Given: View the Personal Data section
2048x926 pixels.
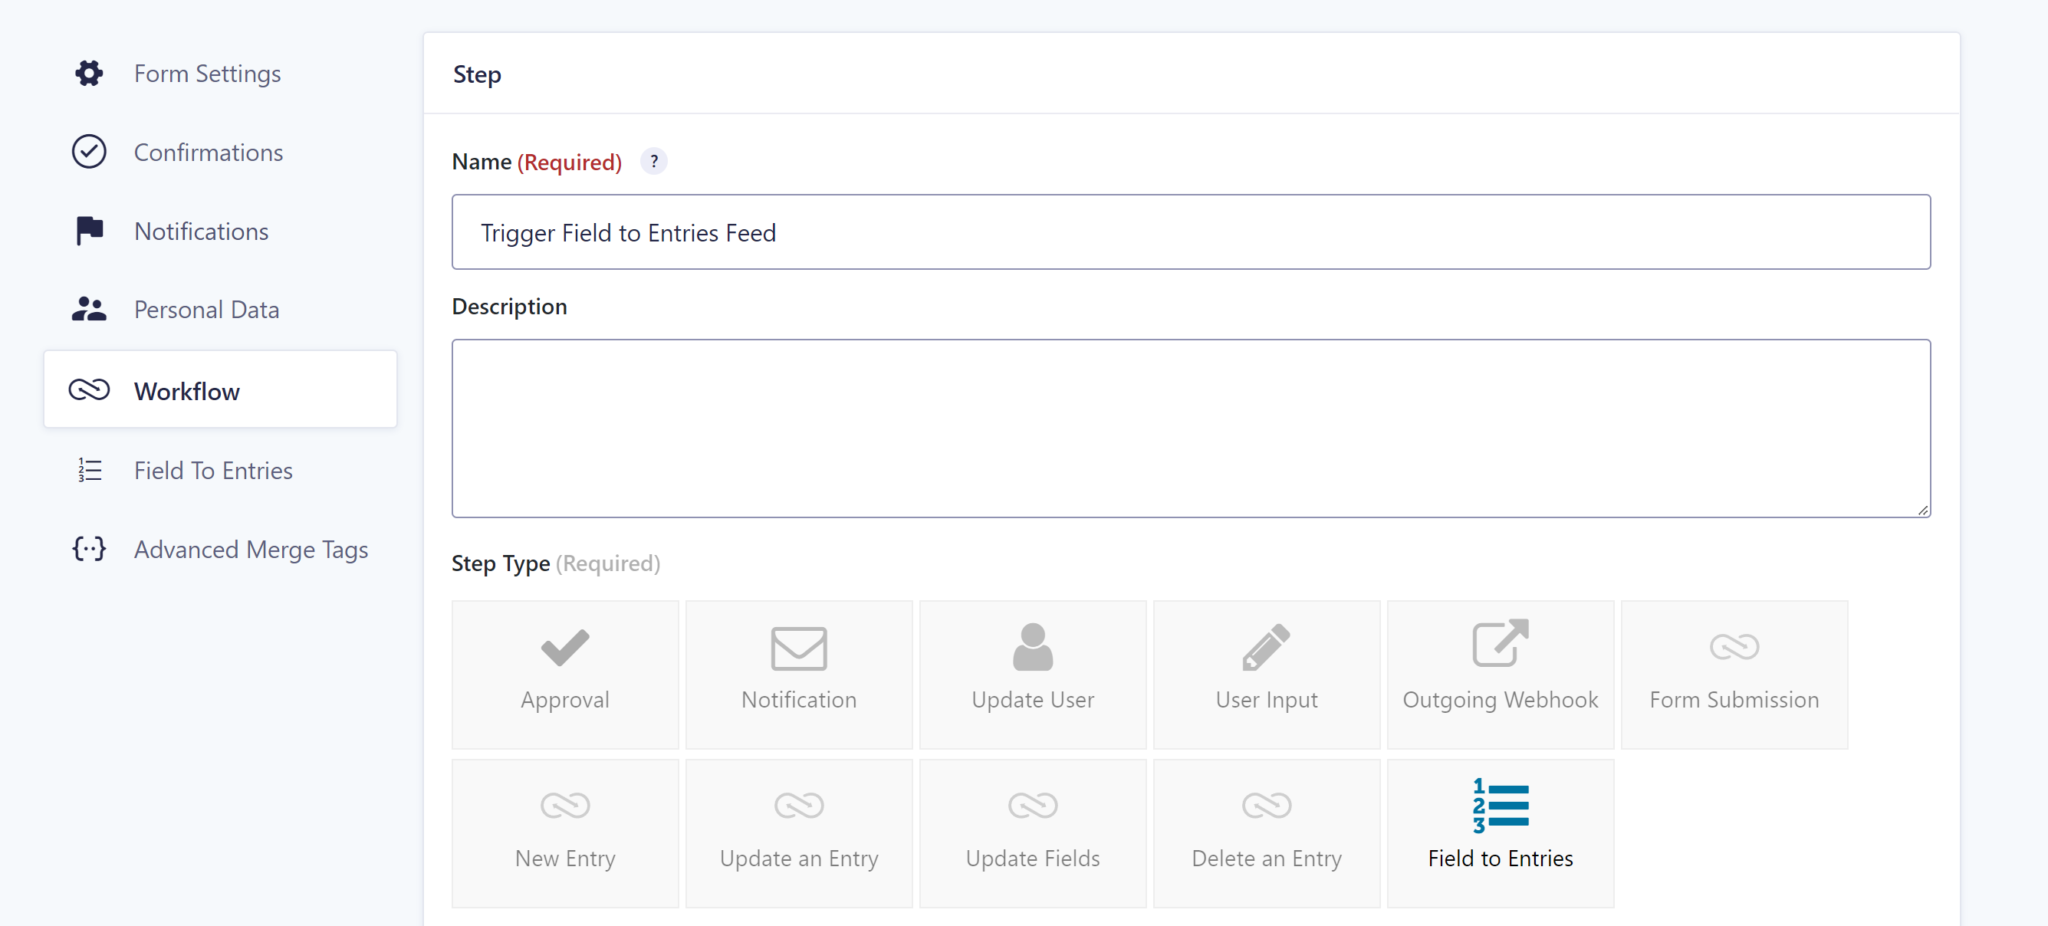Looking at the screenshot, I should coord(206,309).
